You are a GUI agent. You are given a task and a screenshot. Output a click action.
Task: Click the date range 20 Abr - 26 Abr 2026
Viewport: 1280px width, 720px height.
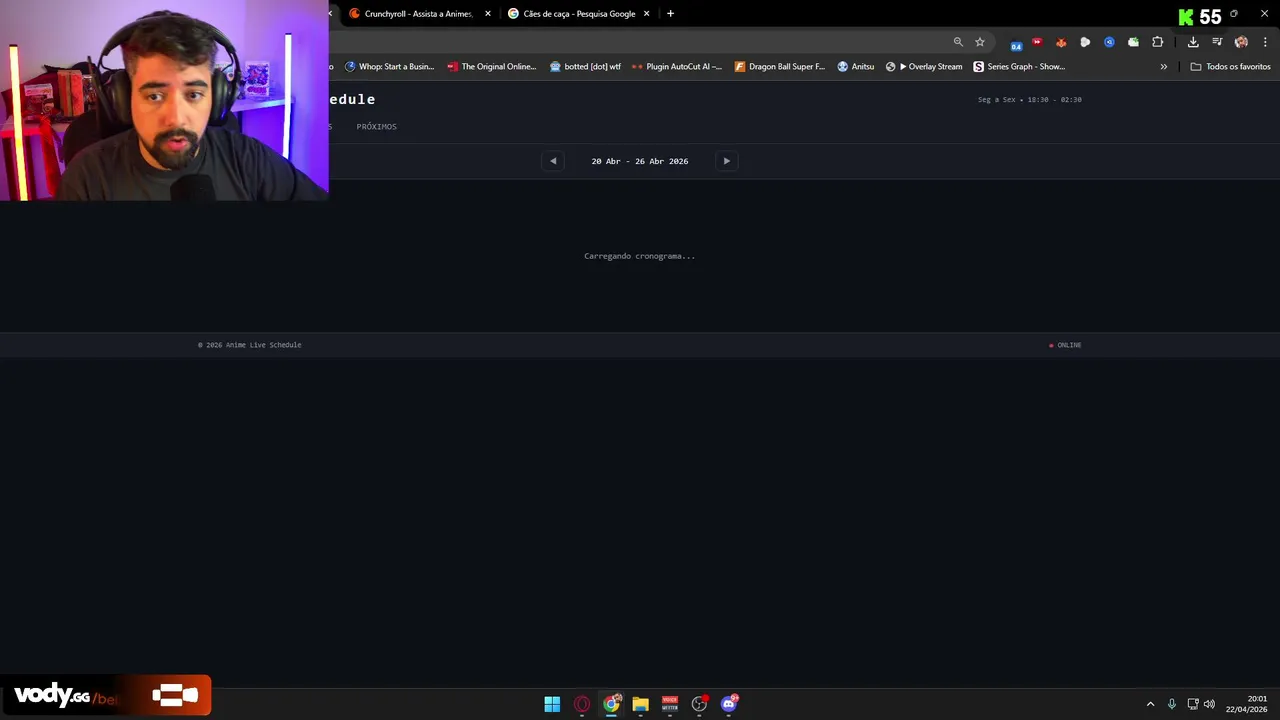pos(640,161)
